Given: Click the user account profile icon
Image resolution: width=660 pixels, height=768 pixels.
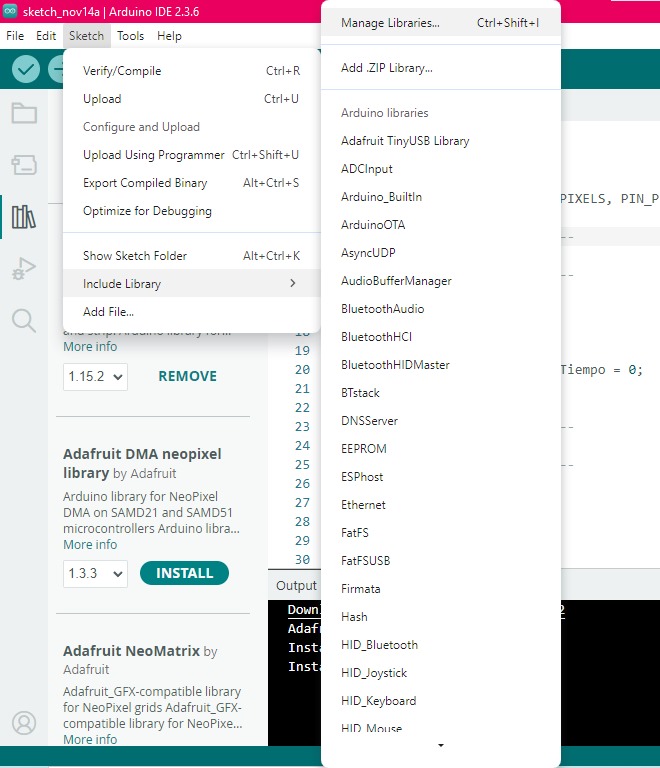Looking at the screenshot, I should (x=24, y=722).
